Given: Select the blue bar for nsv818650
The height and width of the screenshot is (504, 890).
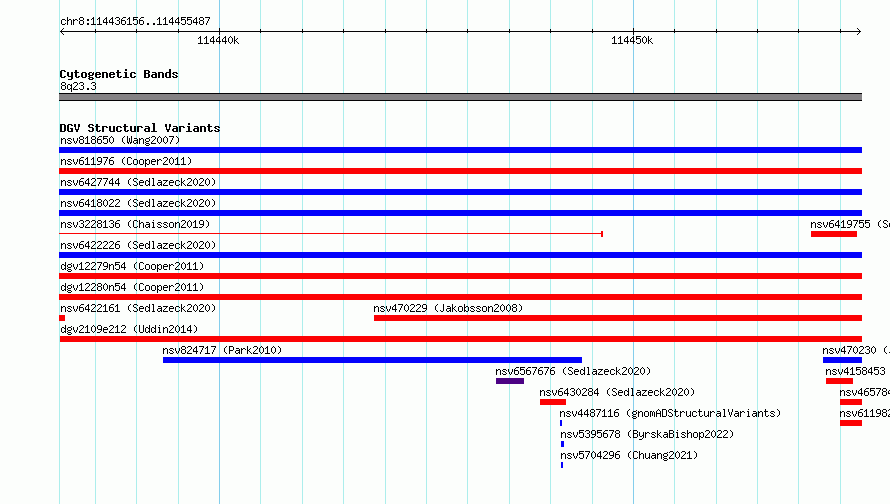Looking at the screenshot, I should (460, 150).
